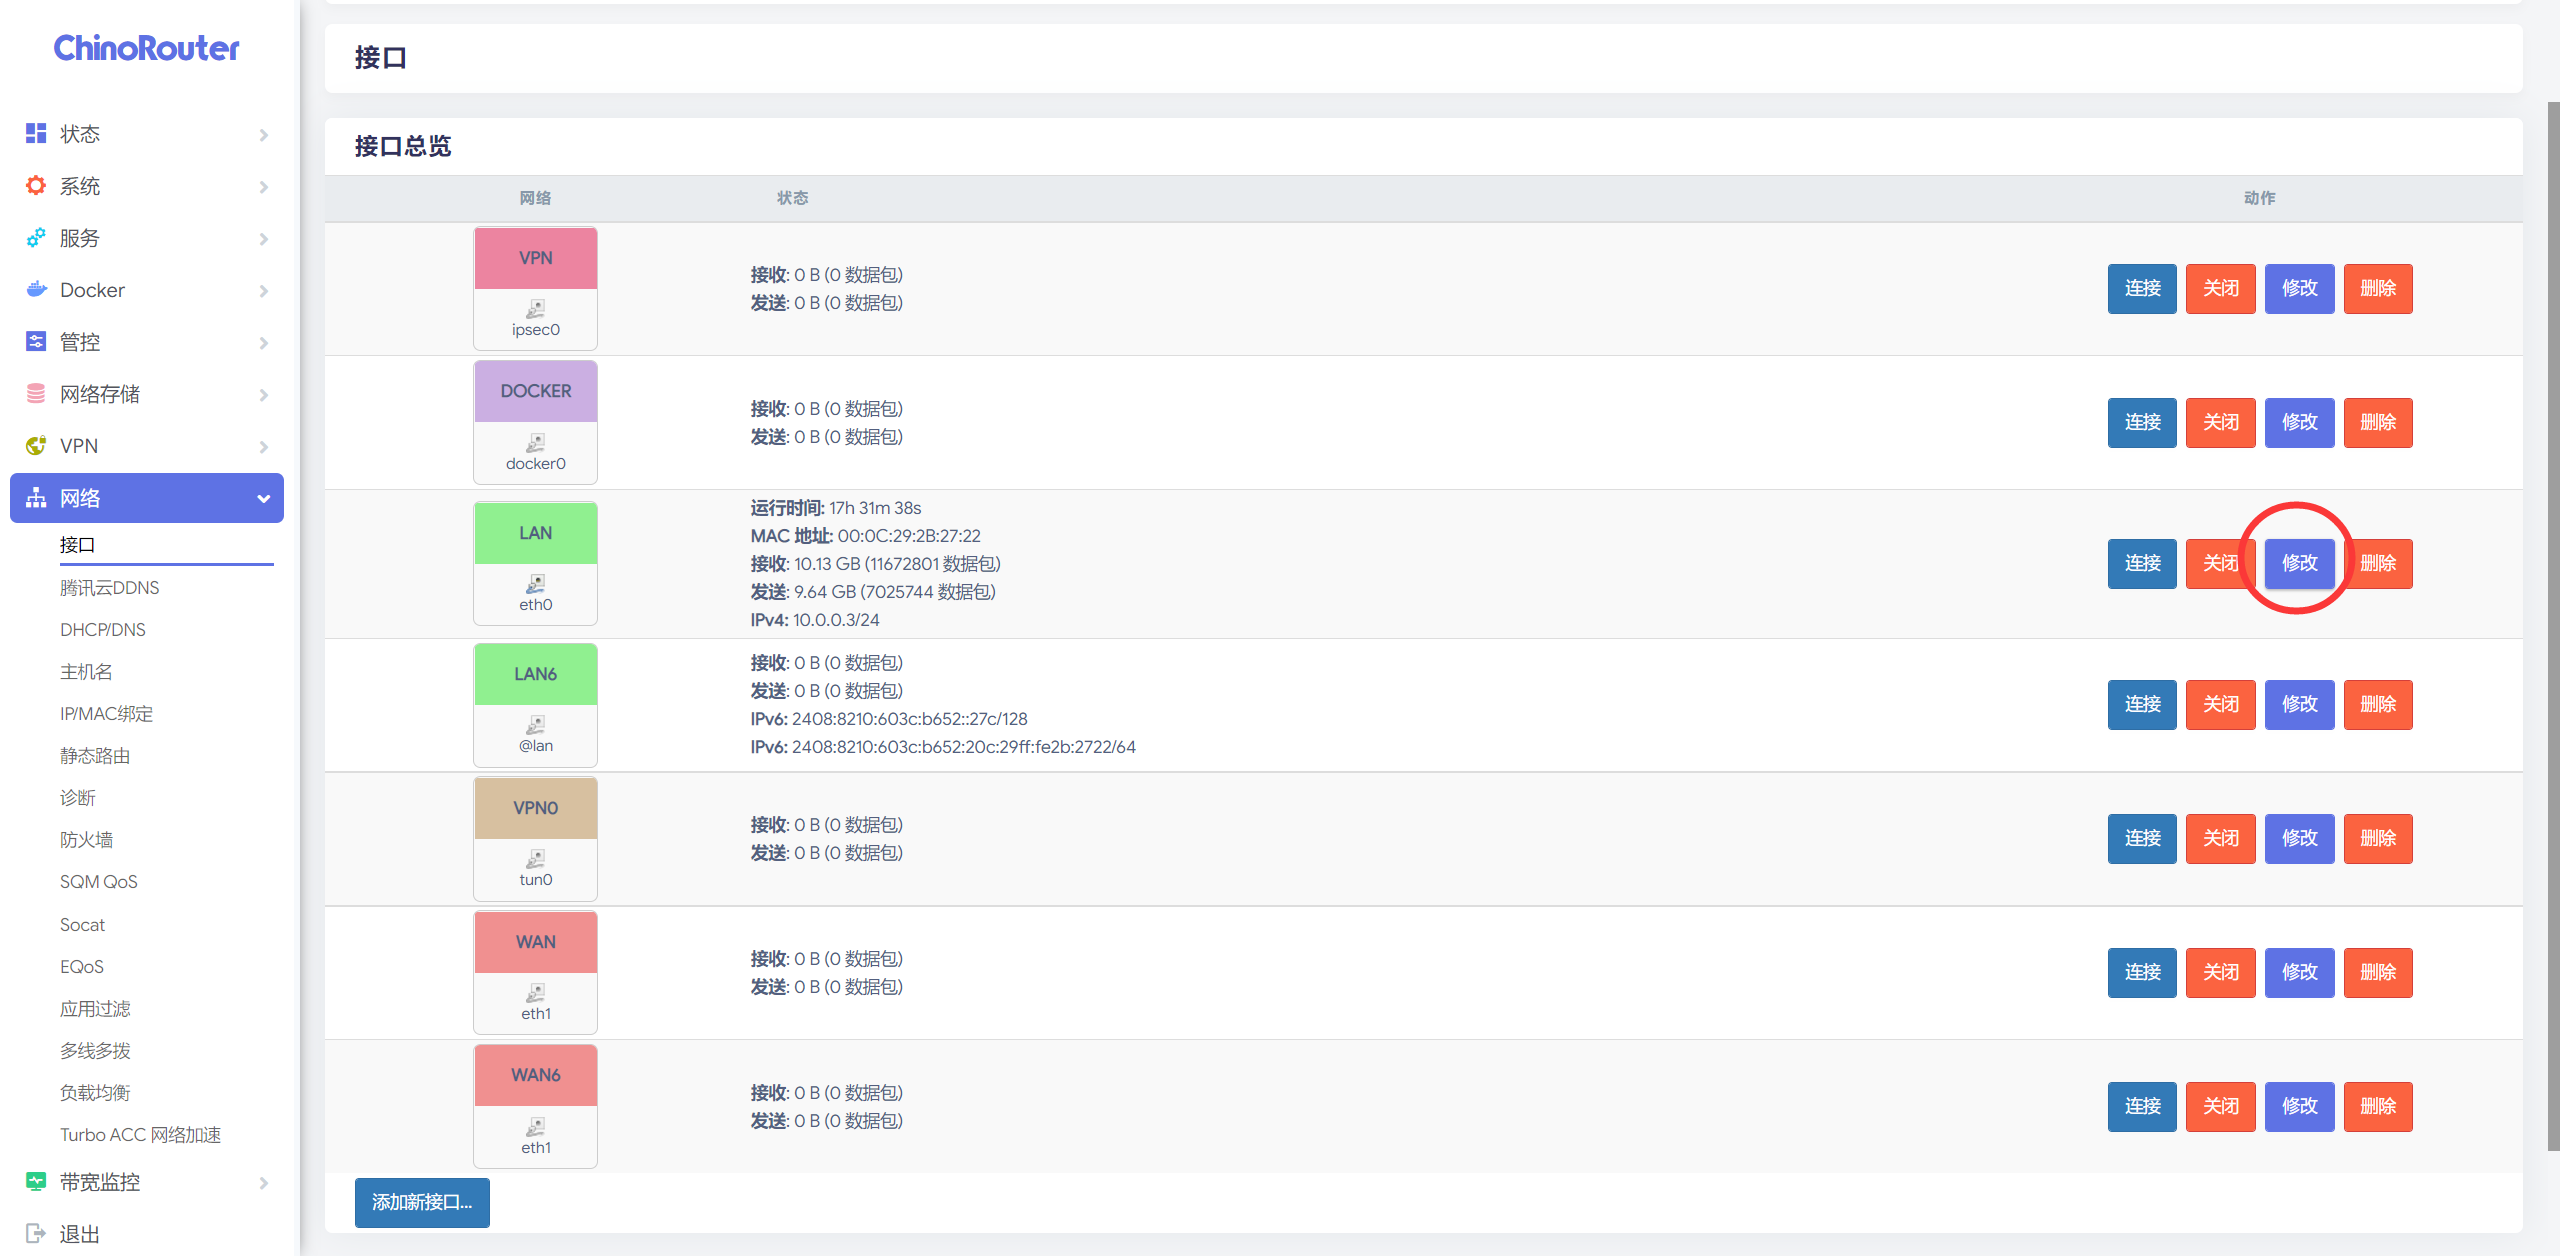This screenshot has width=2560, height=1256.
Task: Click the eth1 device icon under WAN6
Action: click(x=536, y=1126)
